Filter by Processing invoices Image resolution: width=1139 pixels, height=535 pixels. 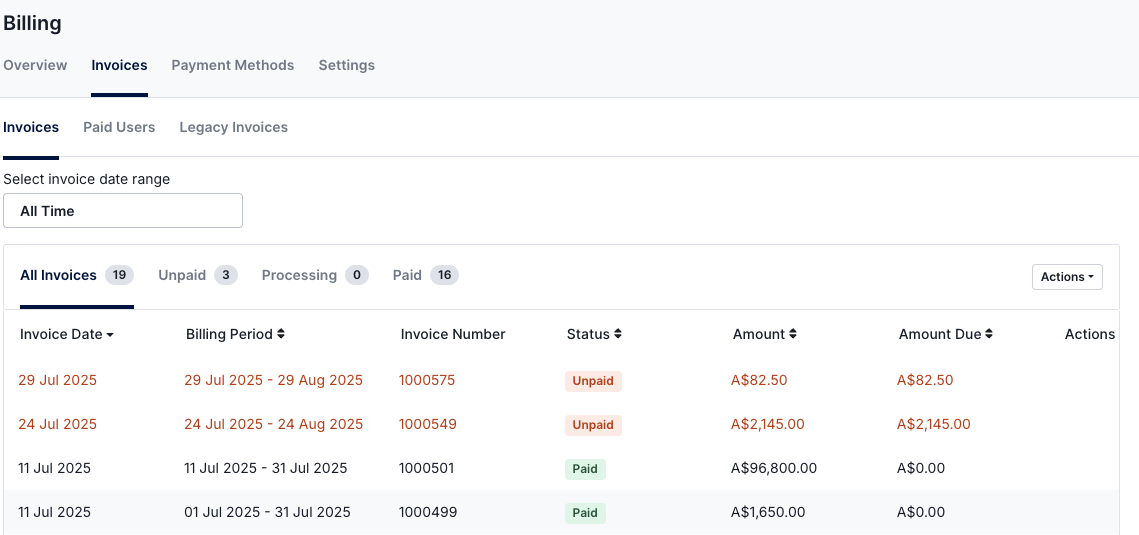click(x=315, y=276)
